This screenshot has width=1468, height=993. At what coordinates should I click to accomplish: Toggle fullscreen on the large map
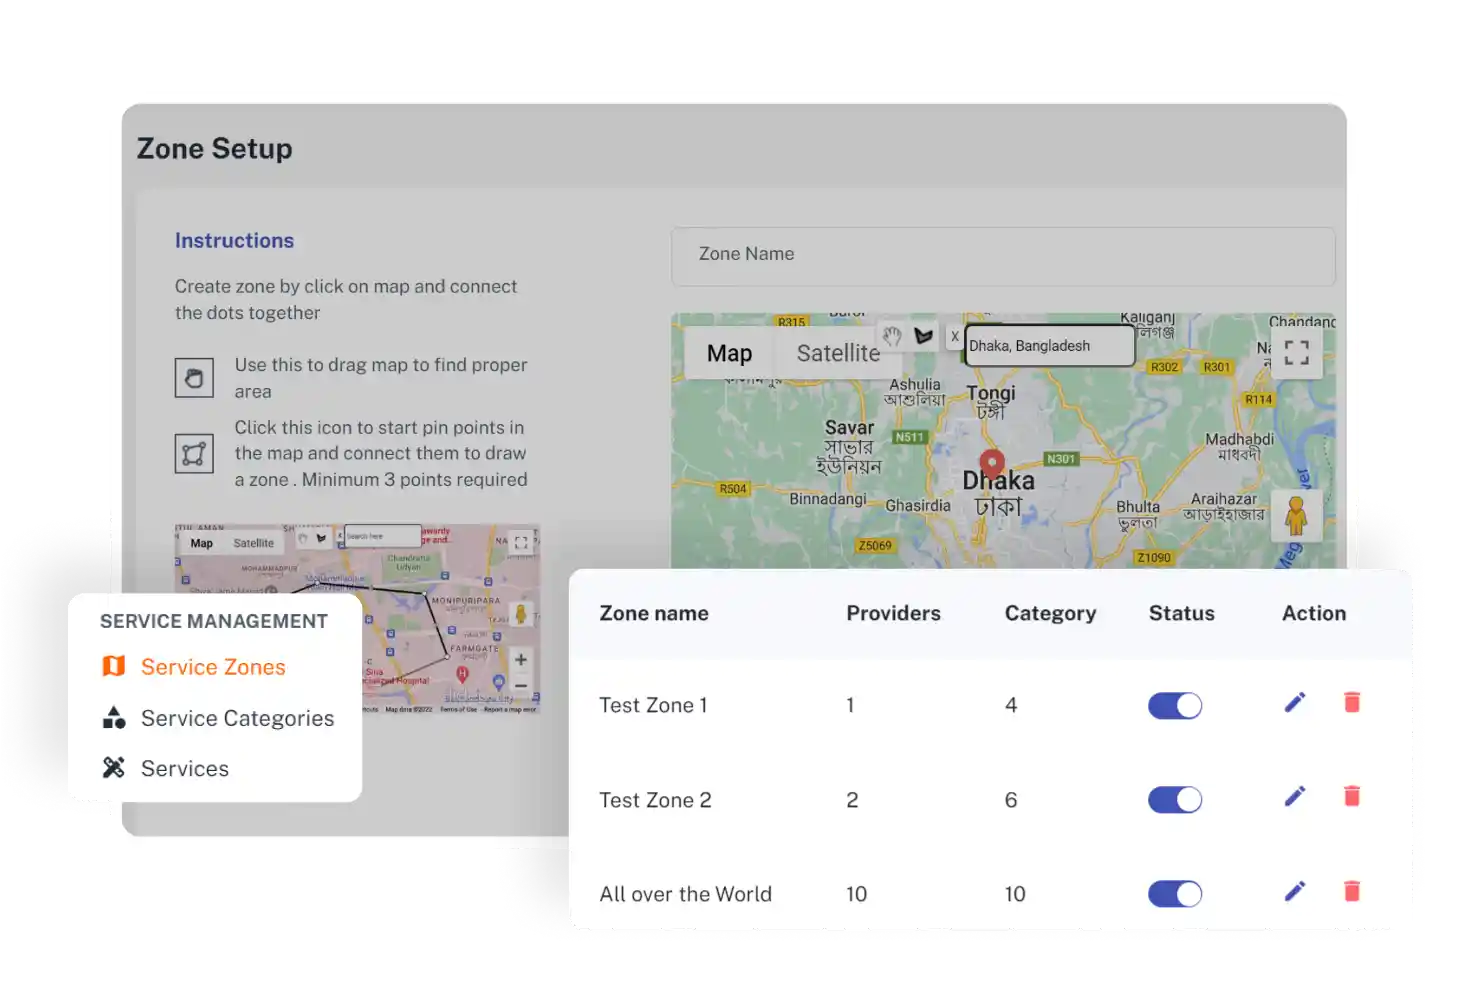pos(1296,352)
